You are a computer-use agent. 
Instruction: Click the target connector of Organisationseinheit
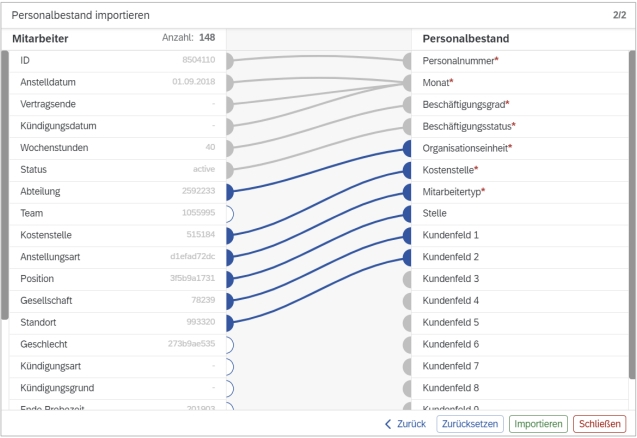tap(408, 148)
